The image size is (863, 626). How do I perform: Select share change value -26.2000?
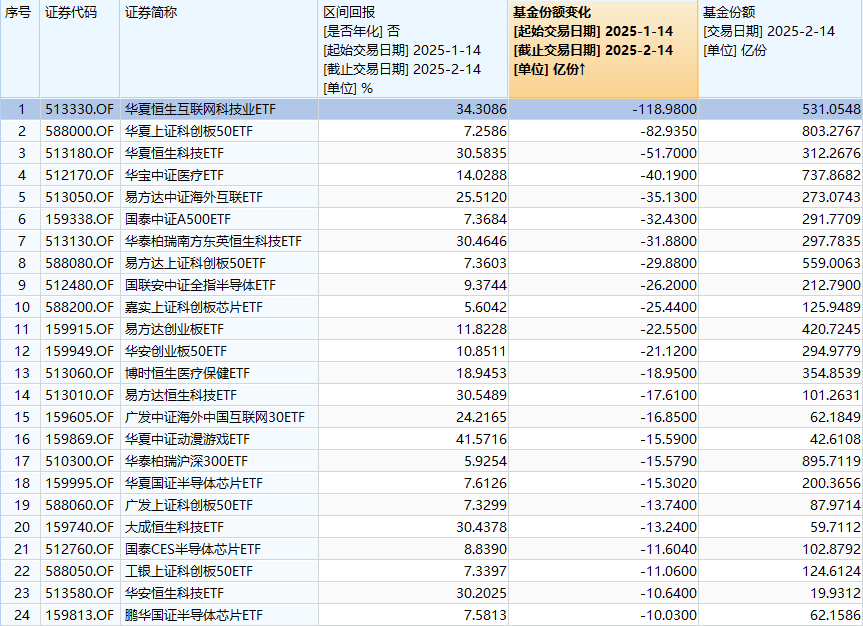click(x=603, y=285)
